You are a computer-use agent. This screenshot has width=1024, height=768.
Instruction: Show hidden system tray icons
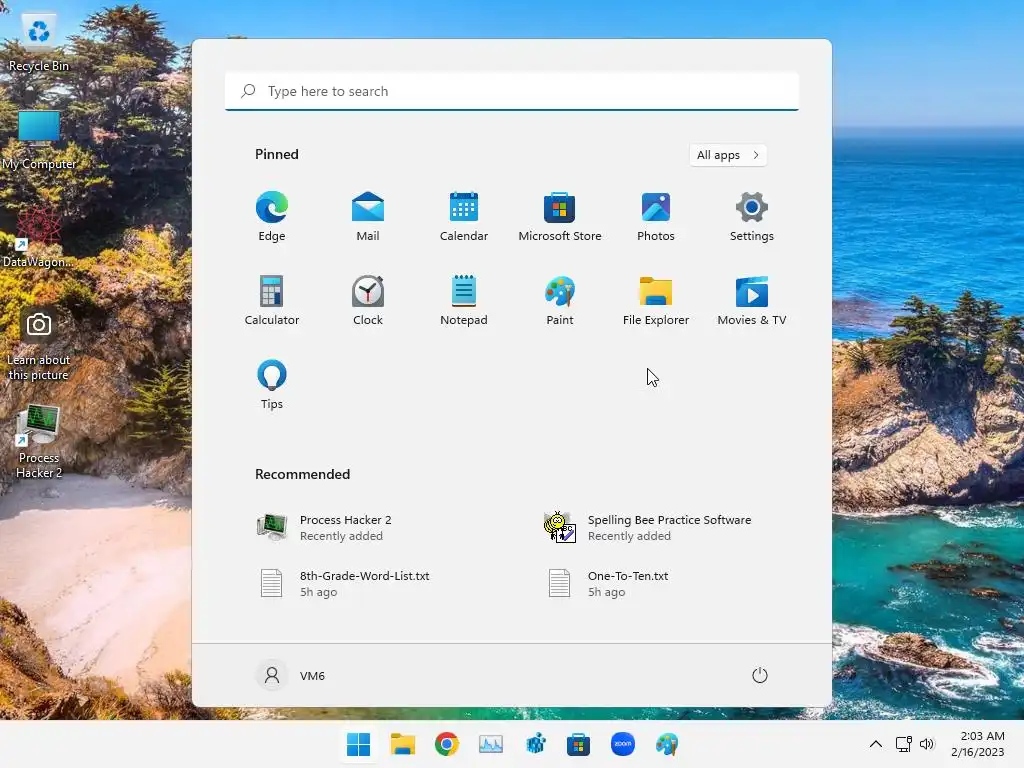876,744
